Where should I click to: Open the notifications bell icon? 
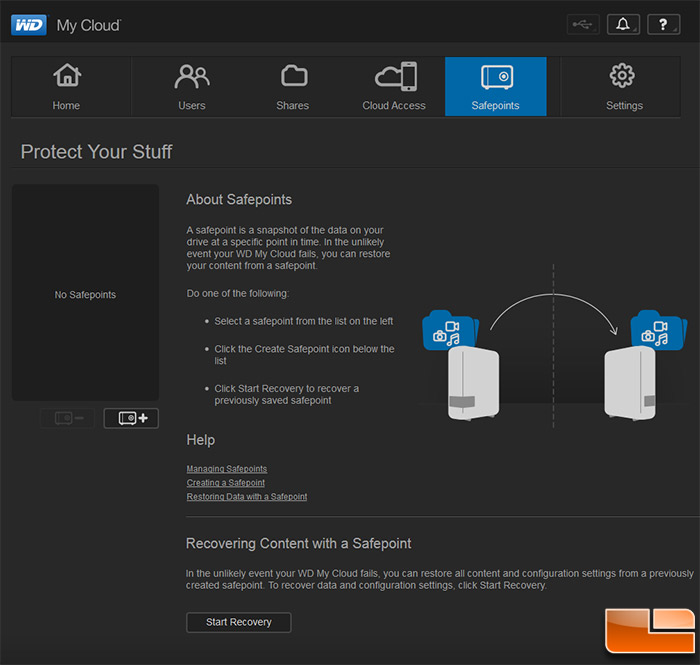tap(623, 24)
